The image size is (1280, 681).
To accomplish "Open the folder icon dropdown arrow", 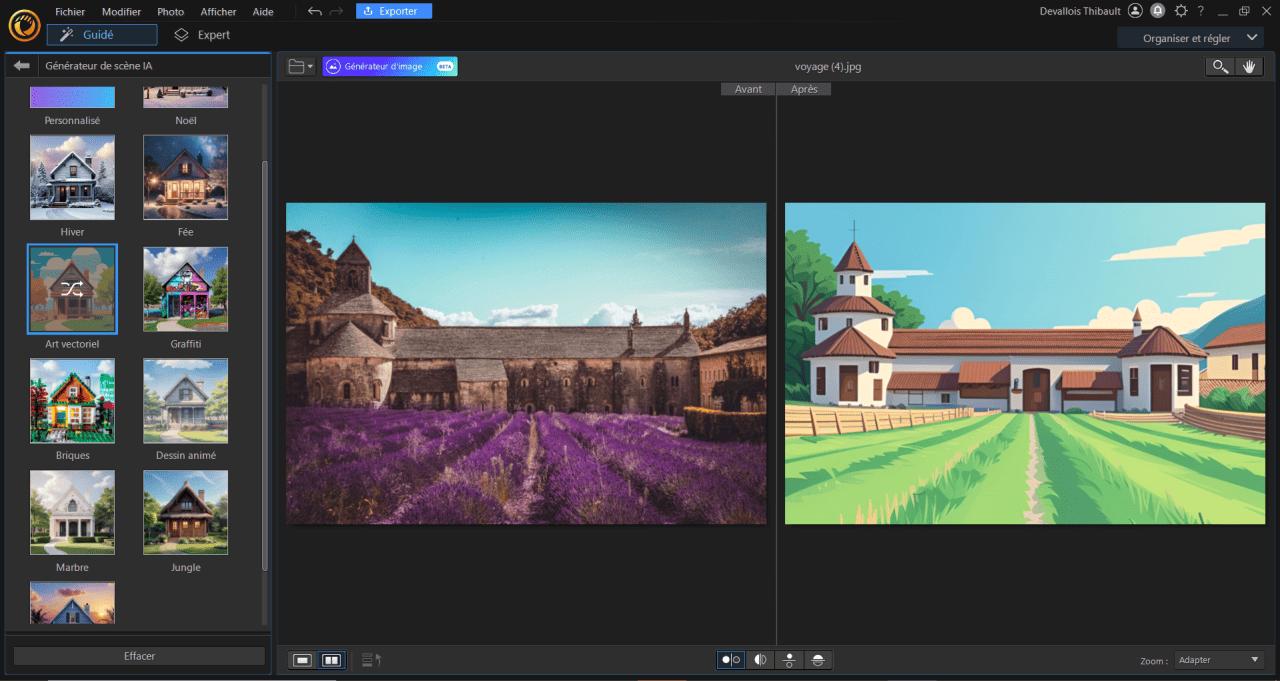I will 308,66.
